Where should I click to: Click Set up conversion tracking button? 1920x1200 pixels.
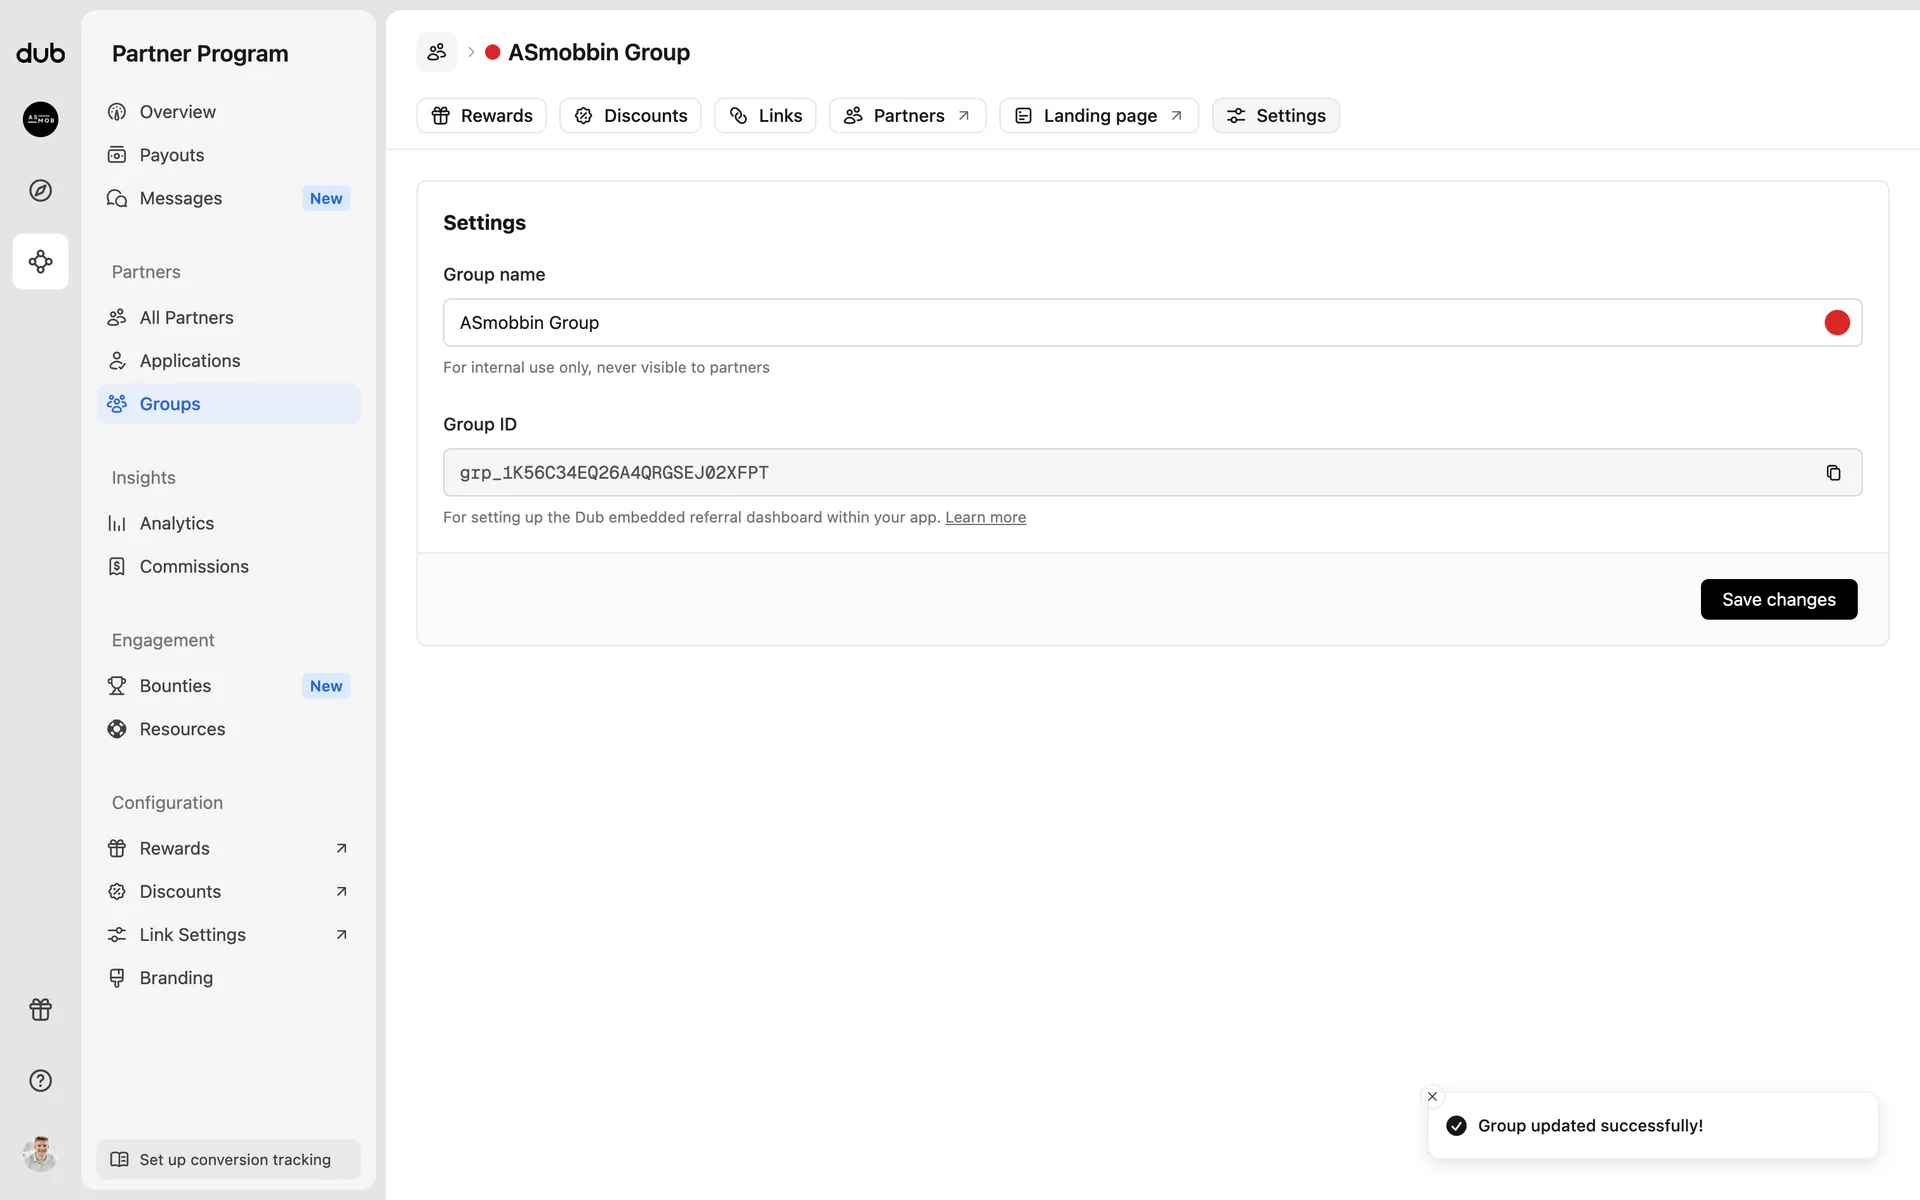tap(229, 1160)
